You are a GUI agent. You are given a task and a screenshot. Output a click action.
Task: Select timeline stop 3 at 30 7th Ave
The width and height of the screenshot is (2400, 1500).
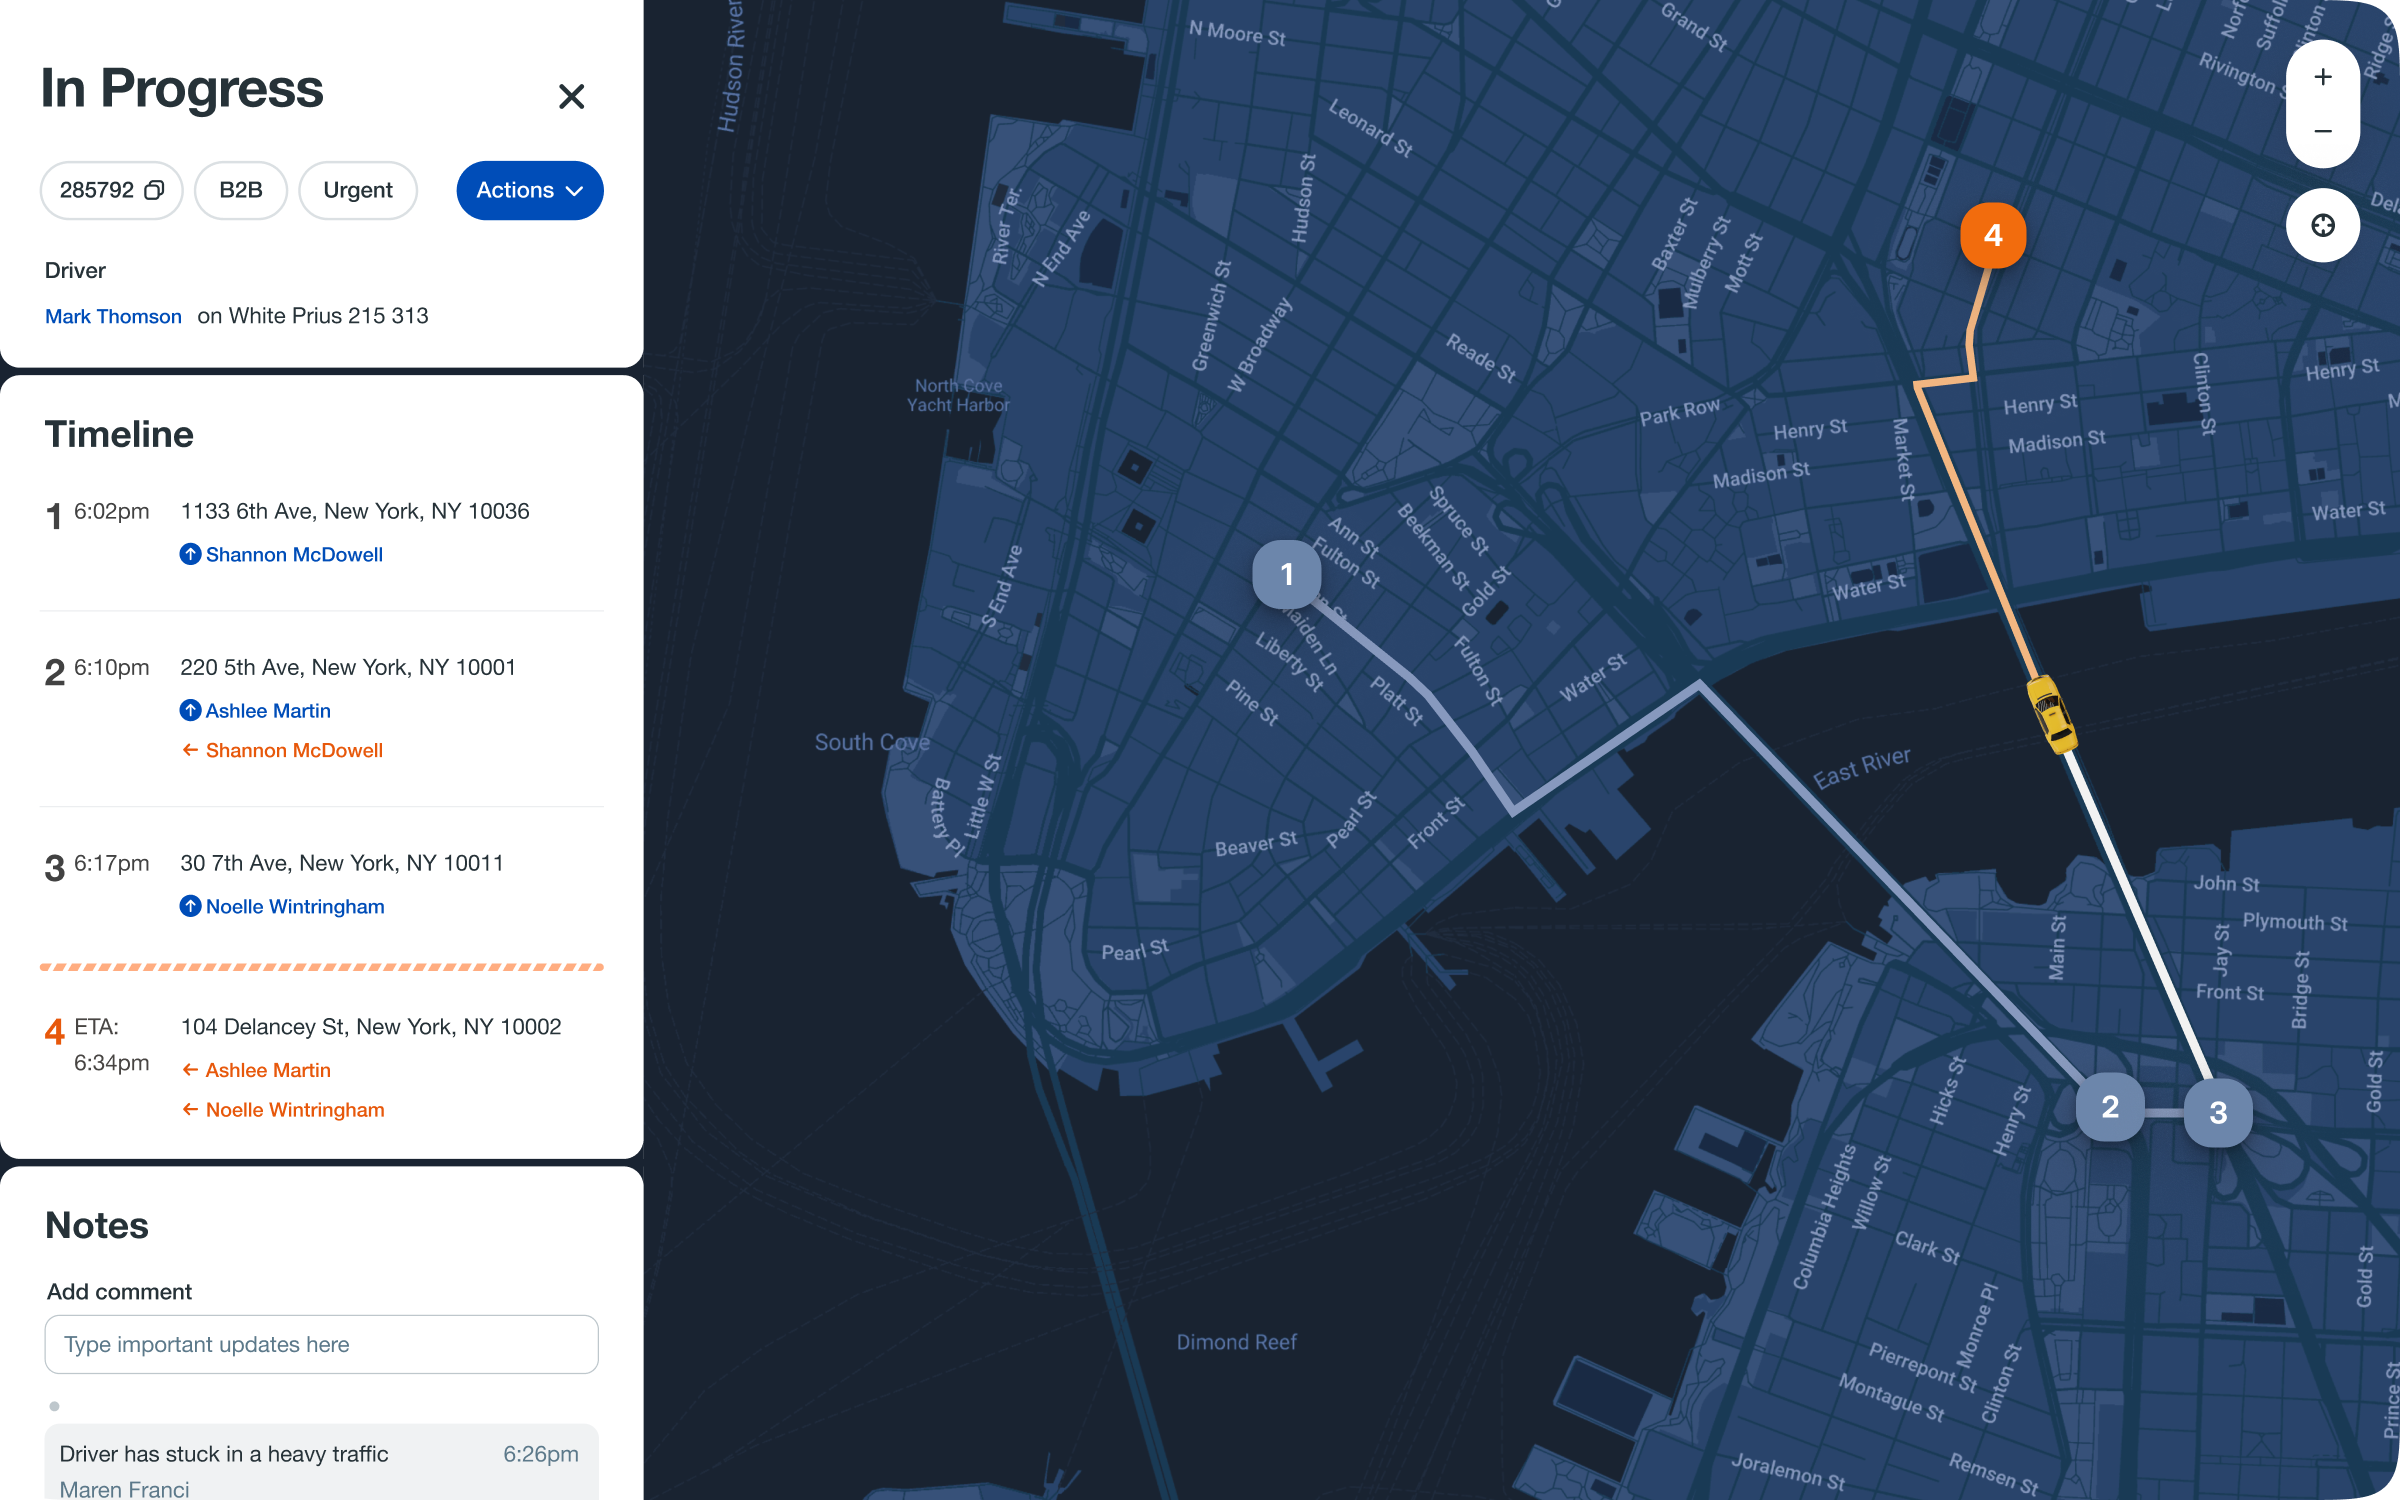coord(341,864)
